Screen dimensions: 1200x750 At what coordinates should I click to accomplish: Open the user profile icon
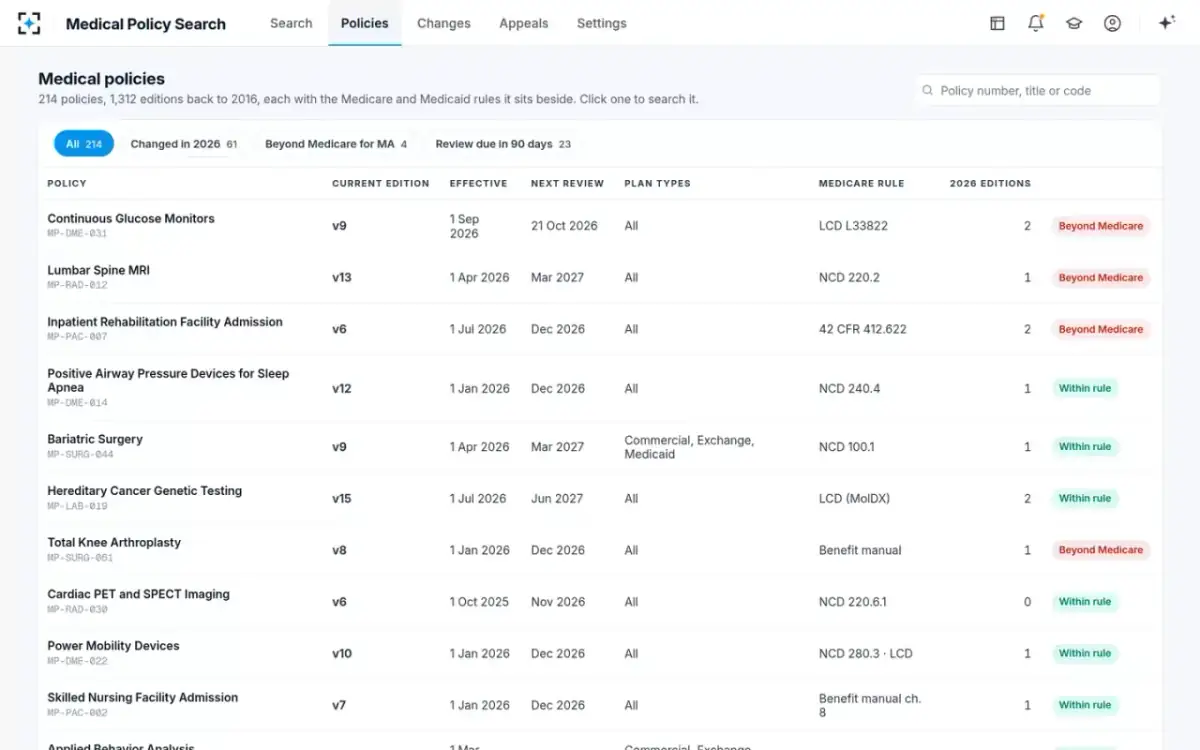pos(1112,23)
